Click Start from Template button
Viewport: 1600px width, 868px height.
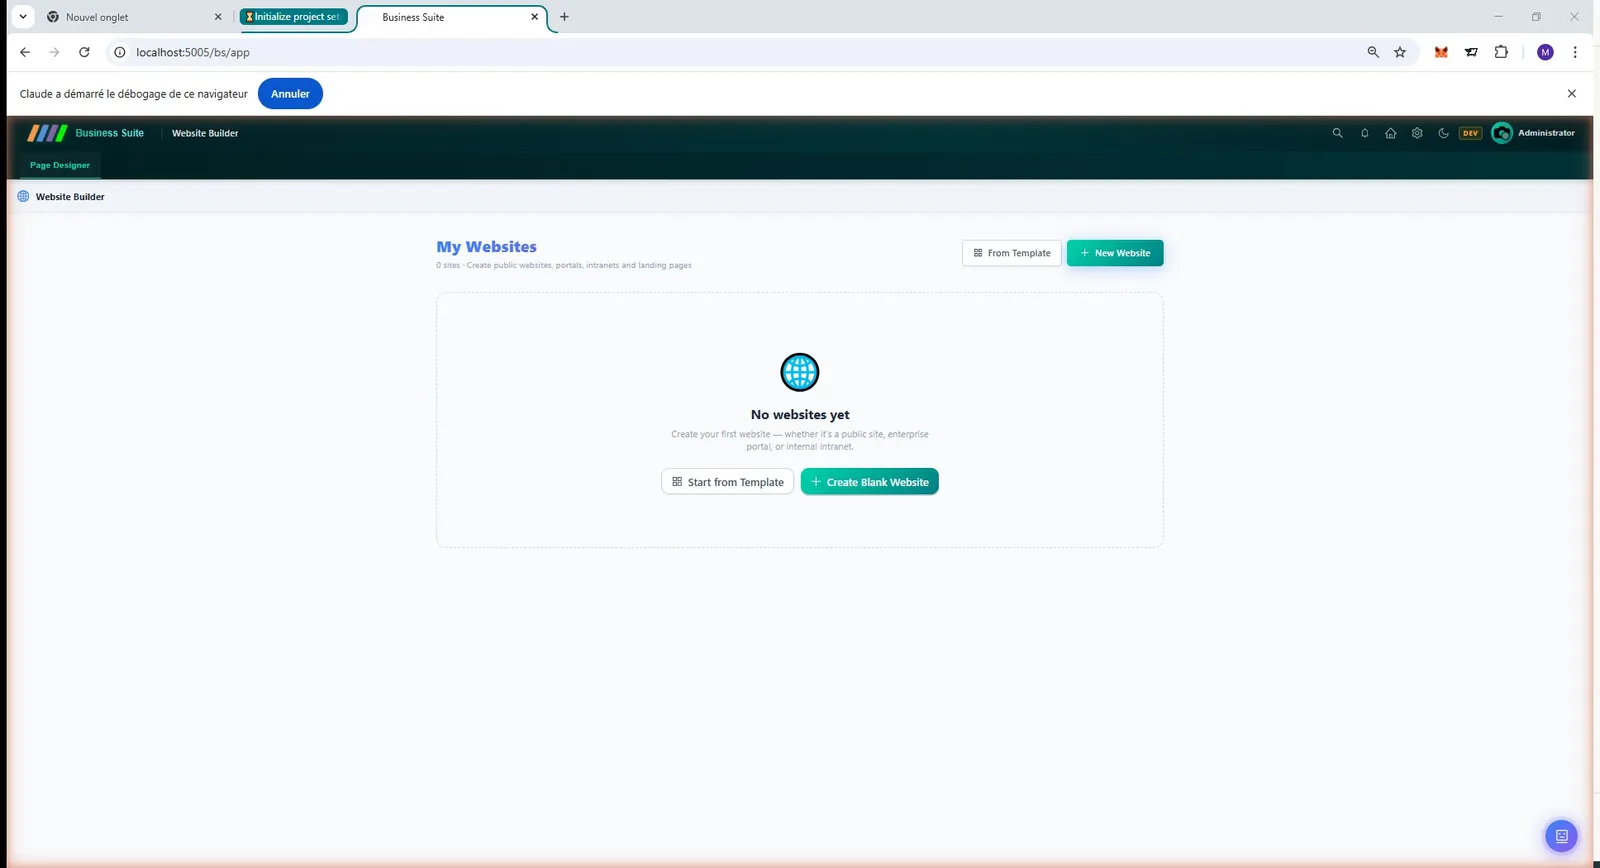pos(728,482)
